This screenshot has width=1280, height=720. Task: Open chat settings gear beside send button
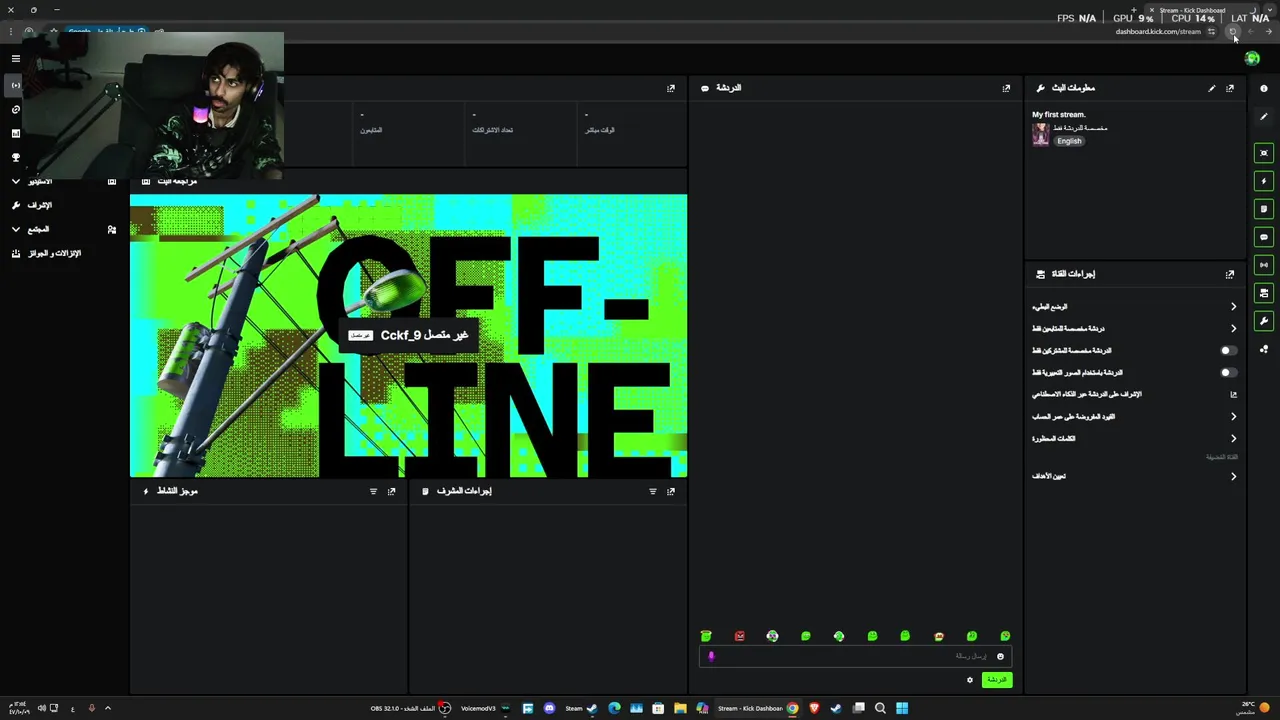969,680
